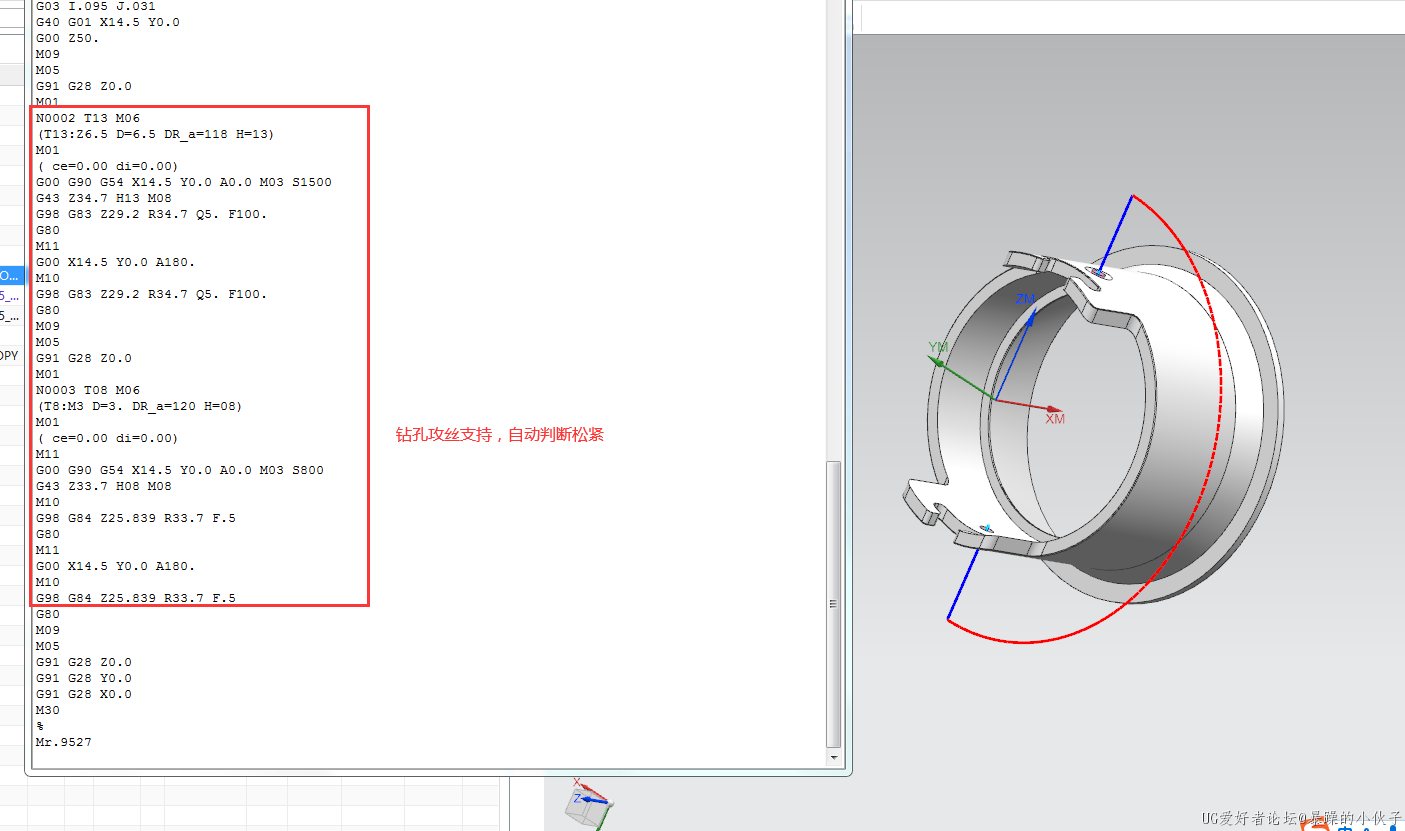This screenshot has height=831, width=1405.
Task: Click the line ending with "M03 S1500"
Action: (x=184, y=182)
